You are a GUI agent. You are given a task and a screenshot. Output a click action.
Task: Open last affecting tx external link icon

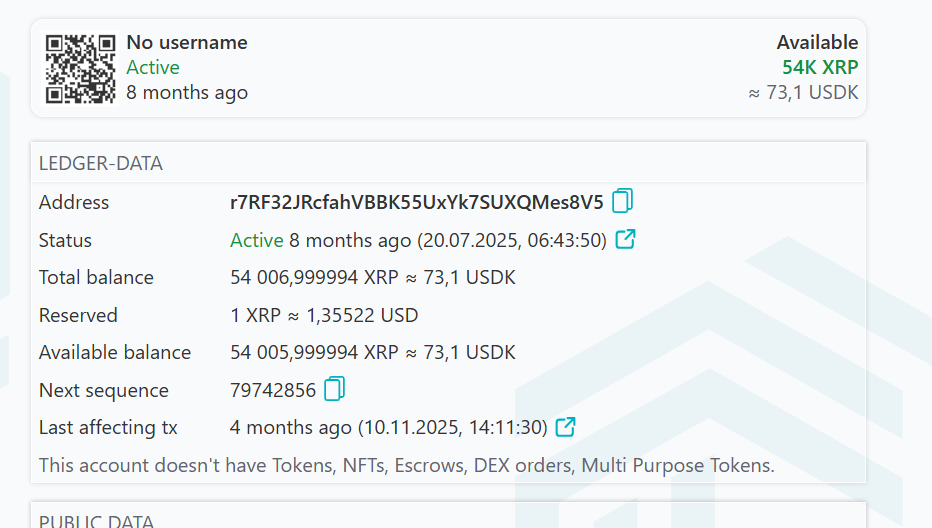[565, 427]
